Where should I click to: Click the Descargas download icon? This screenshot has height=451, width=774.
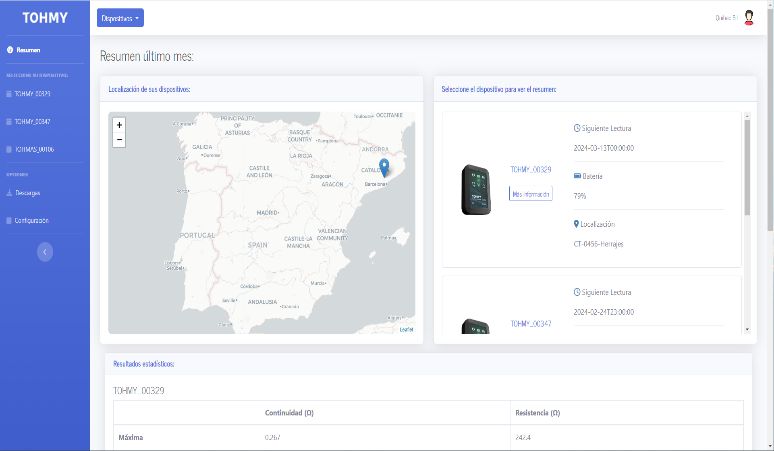9,193
